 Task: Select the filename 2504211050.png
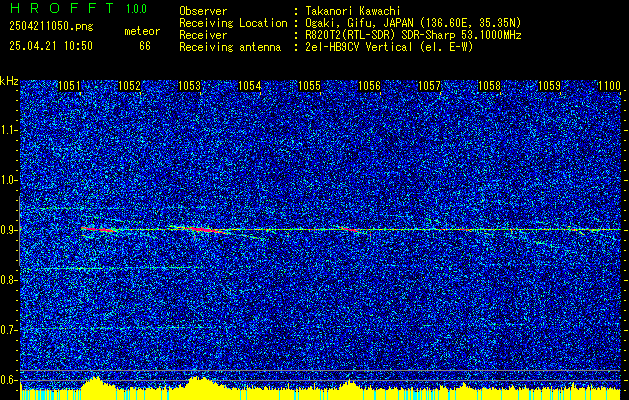(x=51, y=26)
